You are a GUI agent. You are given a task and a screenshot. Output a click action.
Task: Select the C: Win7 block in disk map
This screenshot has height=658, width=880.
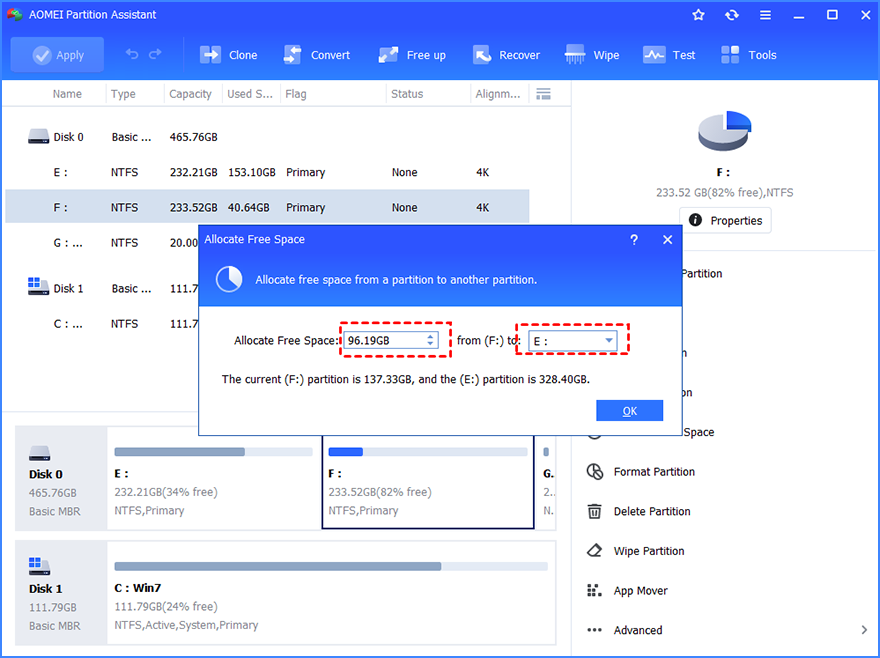(x=331, y=593)
